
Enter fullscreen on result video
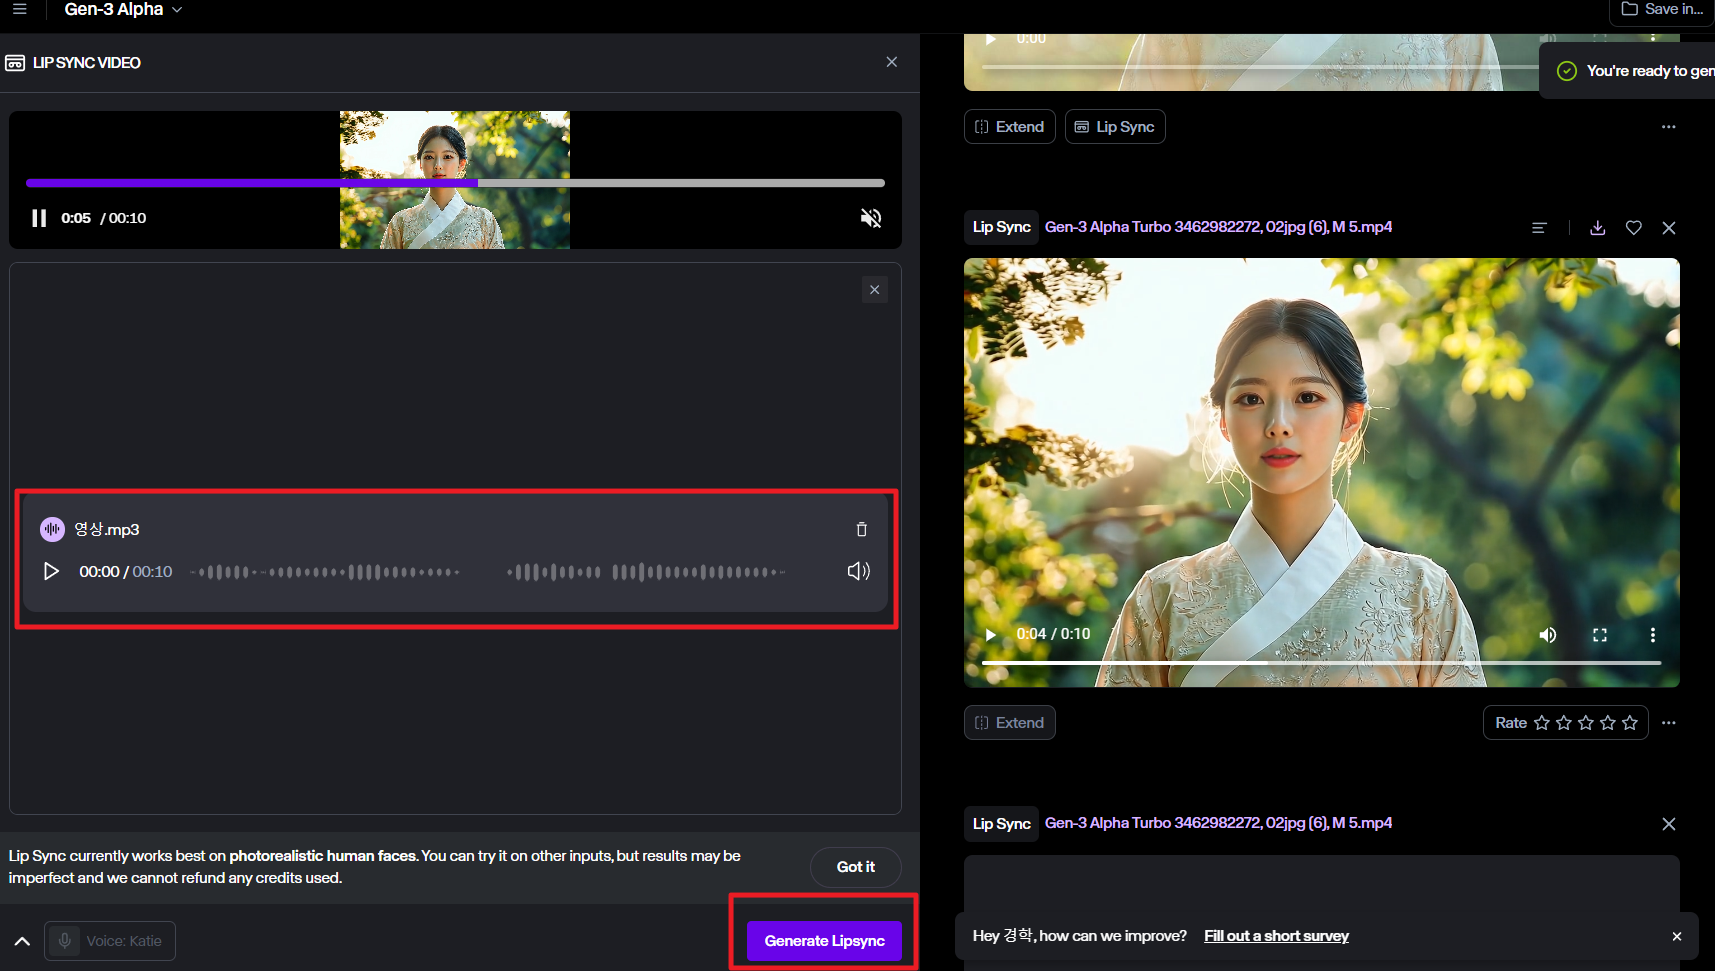point(1599,635)
